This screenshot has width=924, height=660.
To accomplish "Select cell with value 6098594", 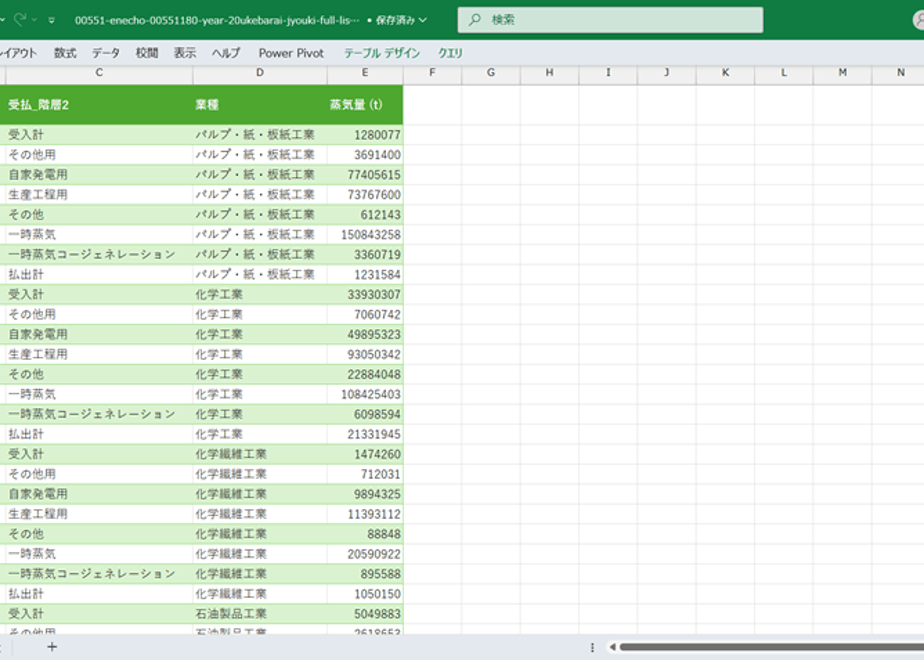I will (x=365, y=414).
